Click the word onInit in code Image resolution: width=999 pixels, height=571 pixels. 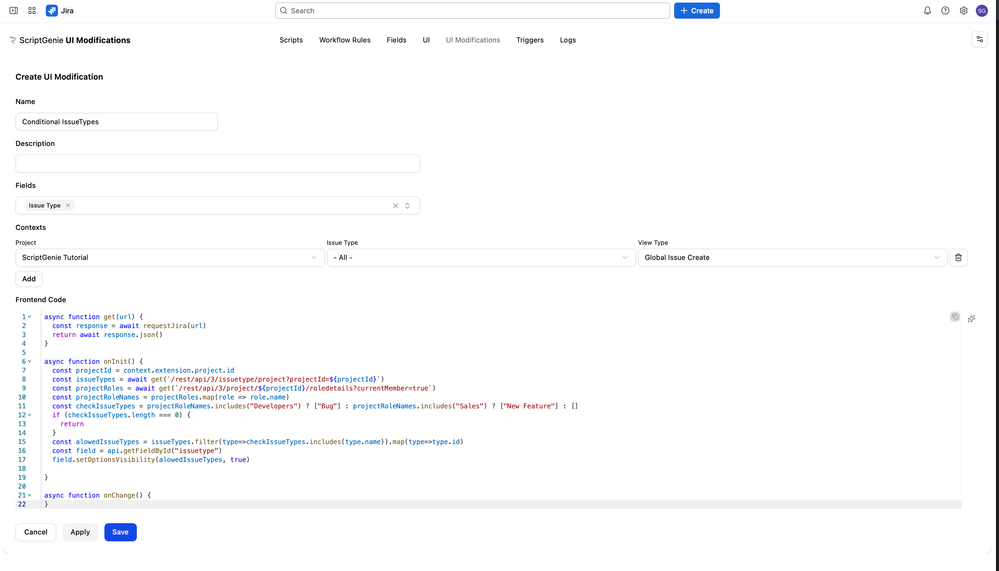115,361
